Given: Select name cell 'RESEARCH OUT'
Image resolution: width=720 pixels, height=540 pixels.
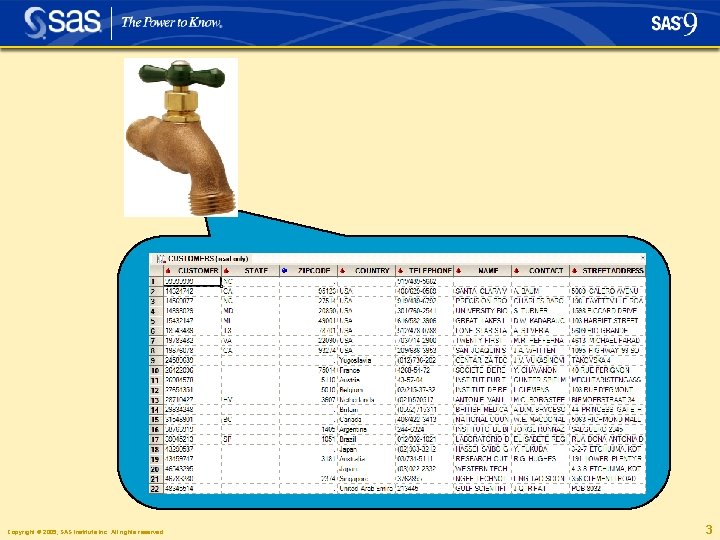Looking at the screenshot, I should (x=482, y=459).
